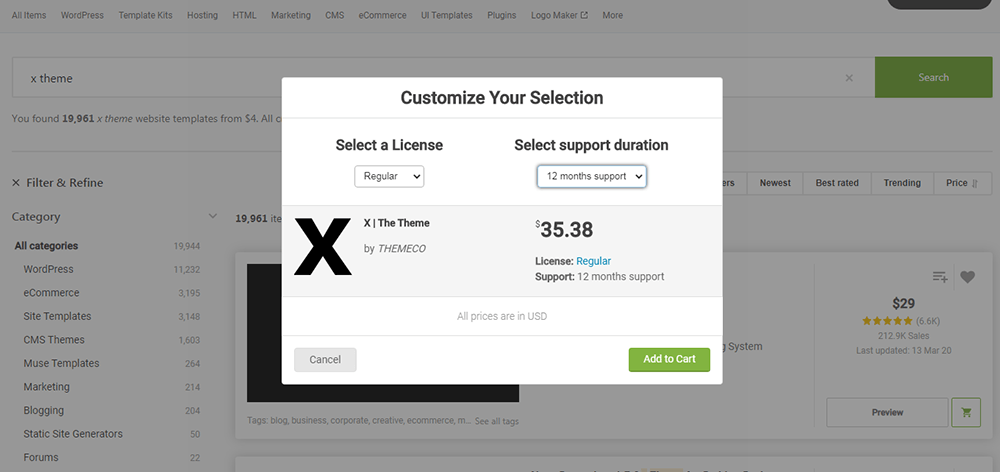Open the WordPress menu item

pyautogui.click(x=82, y=15)
